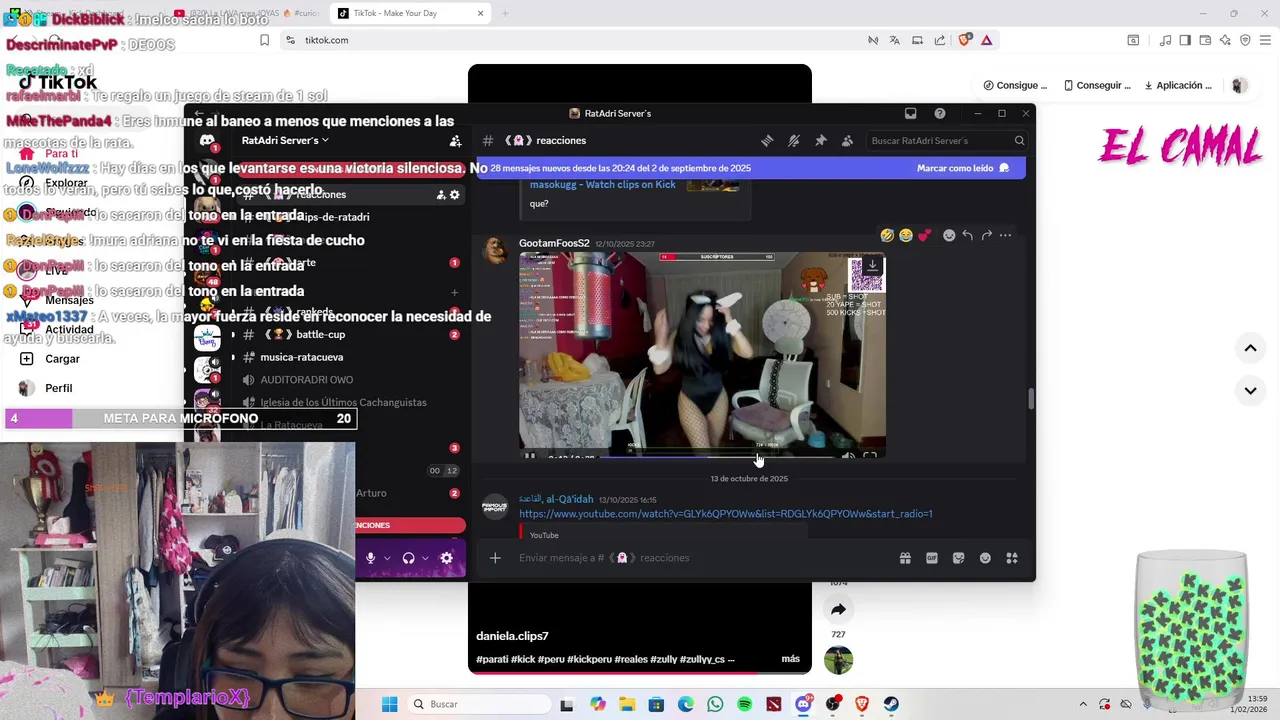Go to previous TikTok video arrow
Image resolution: width=1280 pixels, height=720 pixels.
click(x=1250, y=348)
